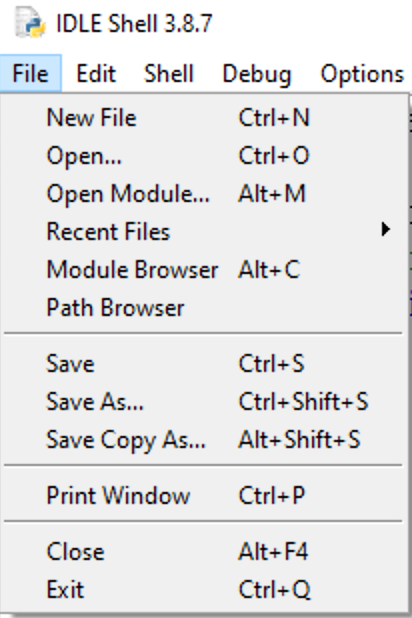Open the Shell menu

(169, 73)
